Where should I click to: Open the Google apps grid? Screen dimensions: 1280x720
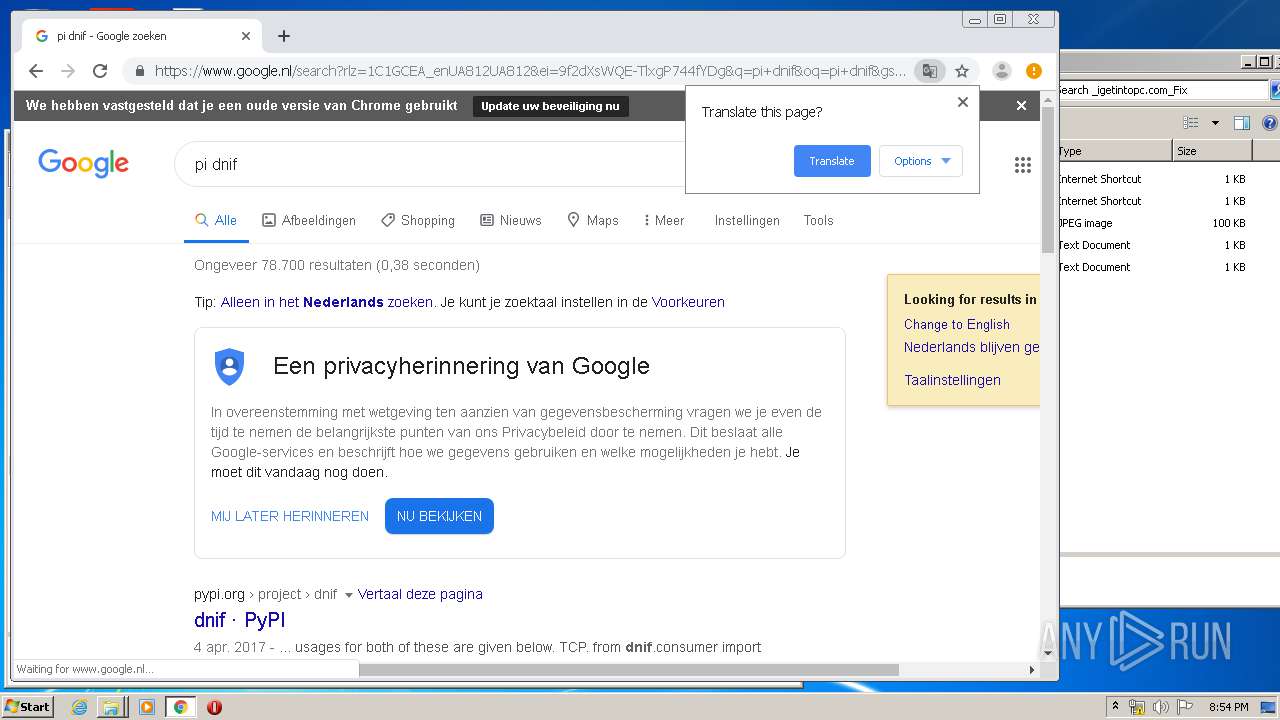[1022, 165]
